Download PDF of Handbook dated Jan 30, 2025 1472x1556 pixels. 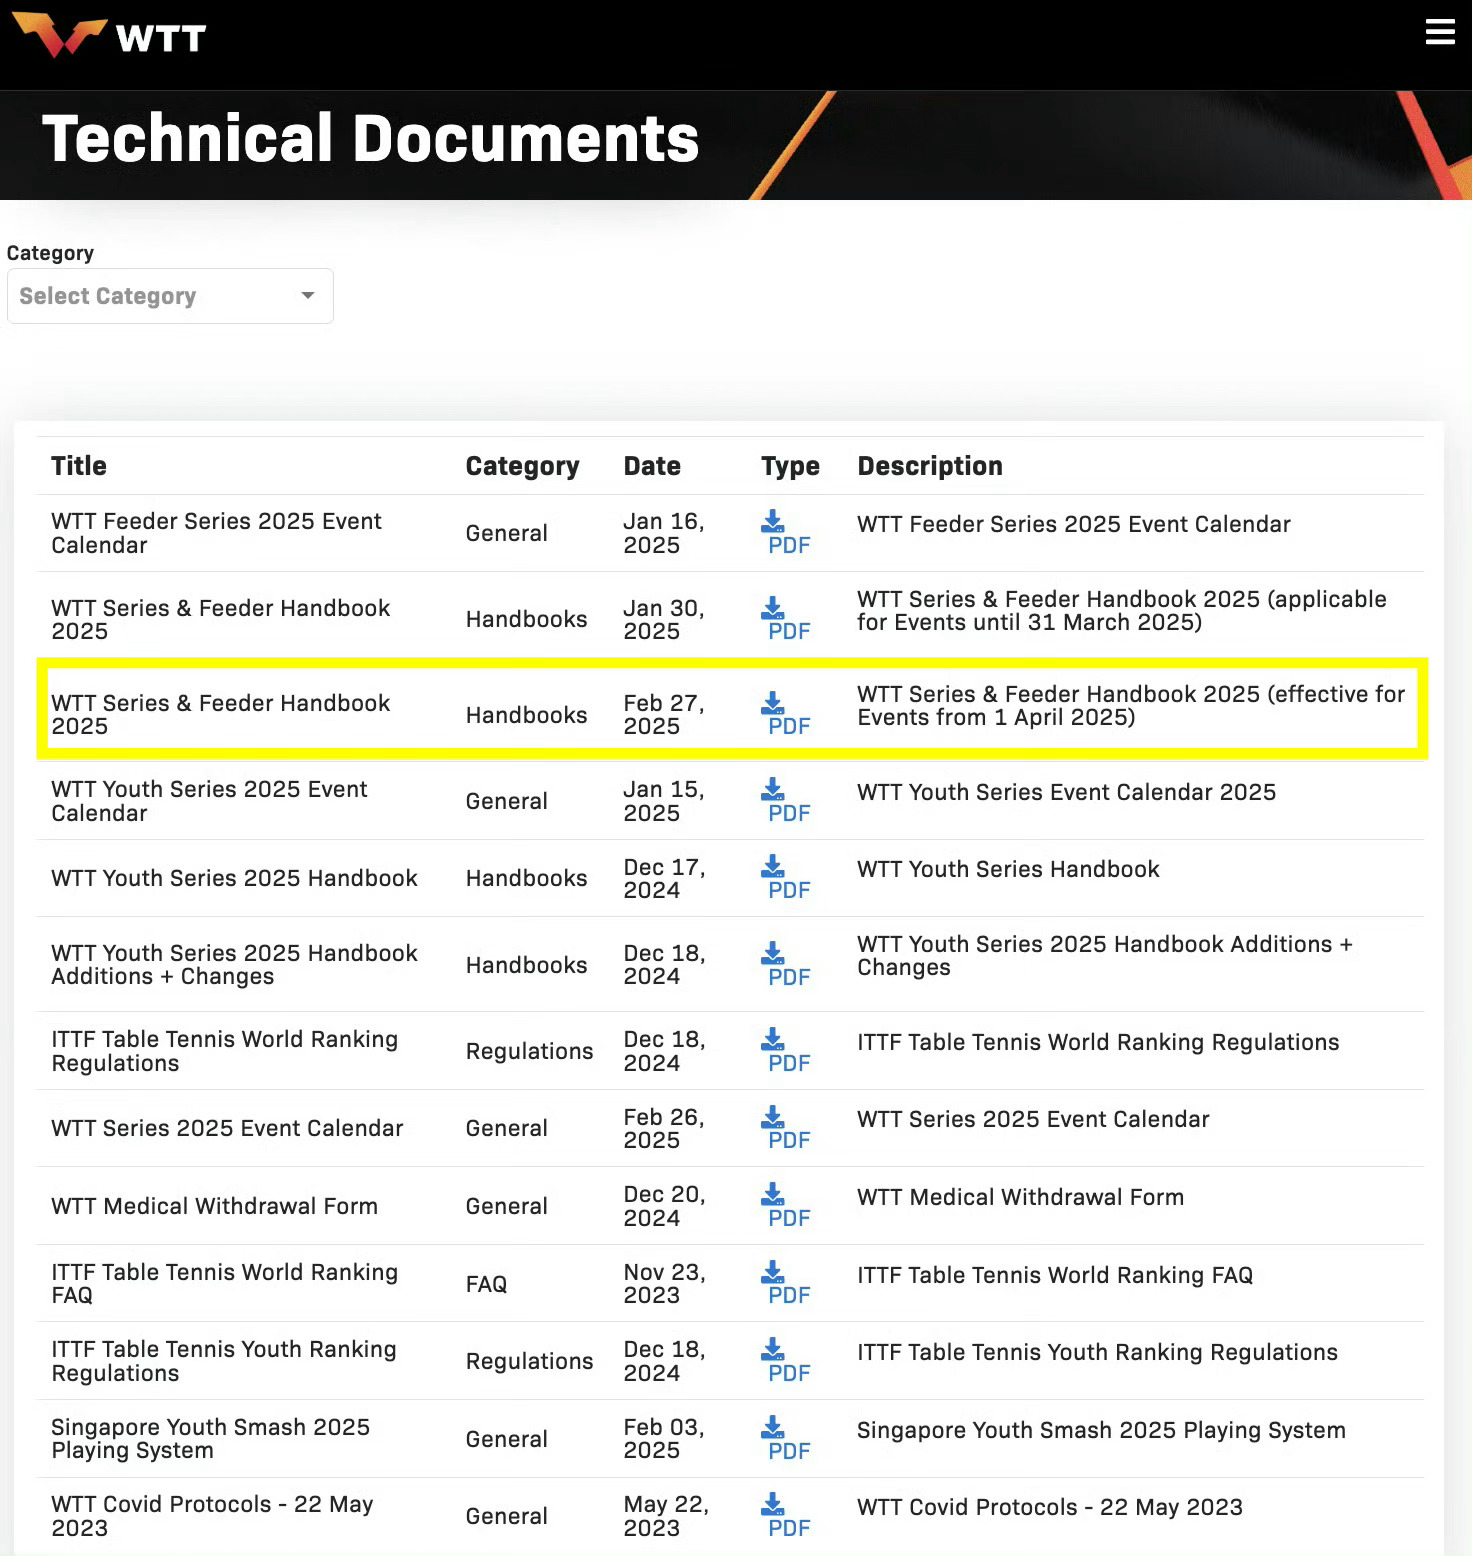[x=788, y=619]
